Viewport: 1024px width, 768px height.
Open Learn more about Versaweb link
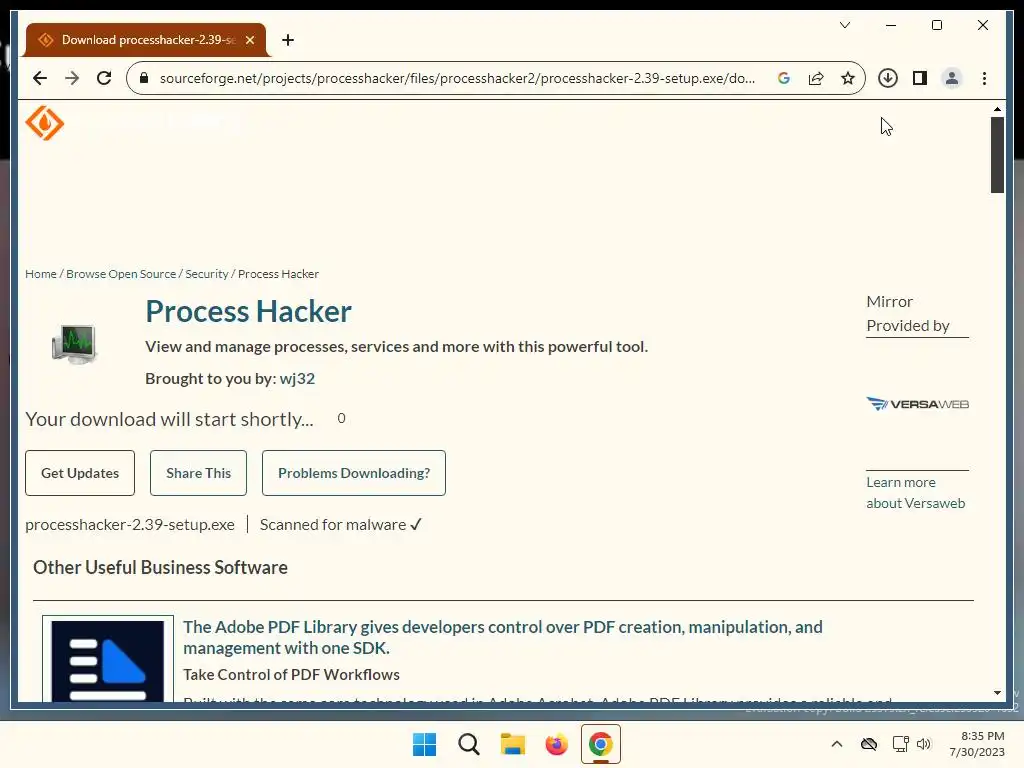coord(916,492)
